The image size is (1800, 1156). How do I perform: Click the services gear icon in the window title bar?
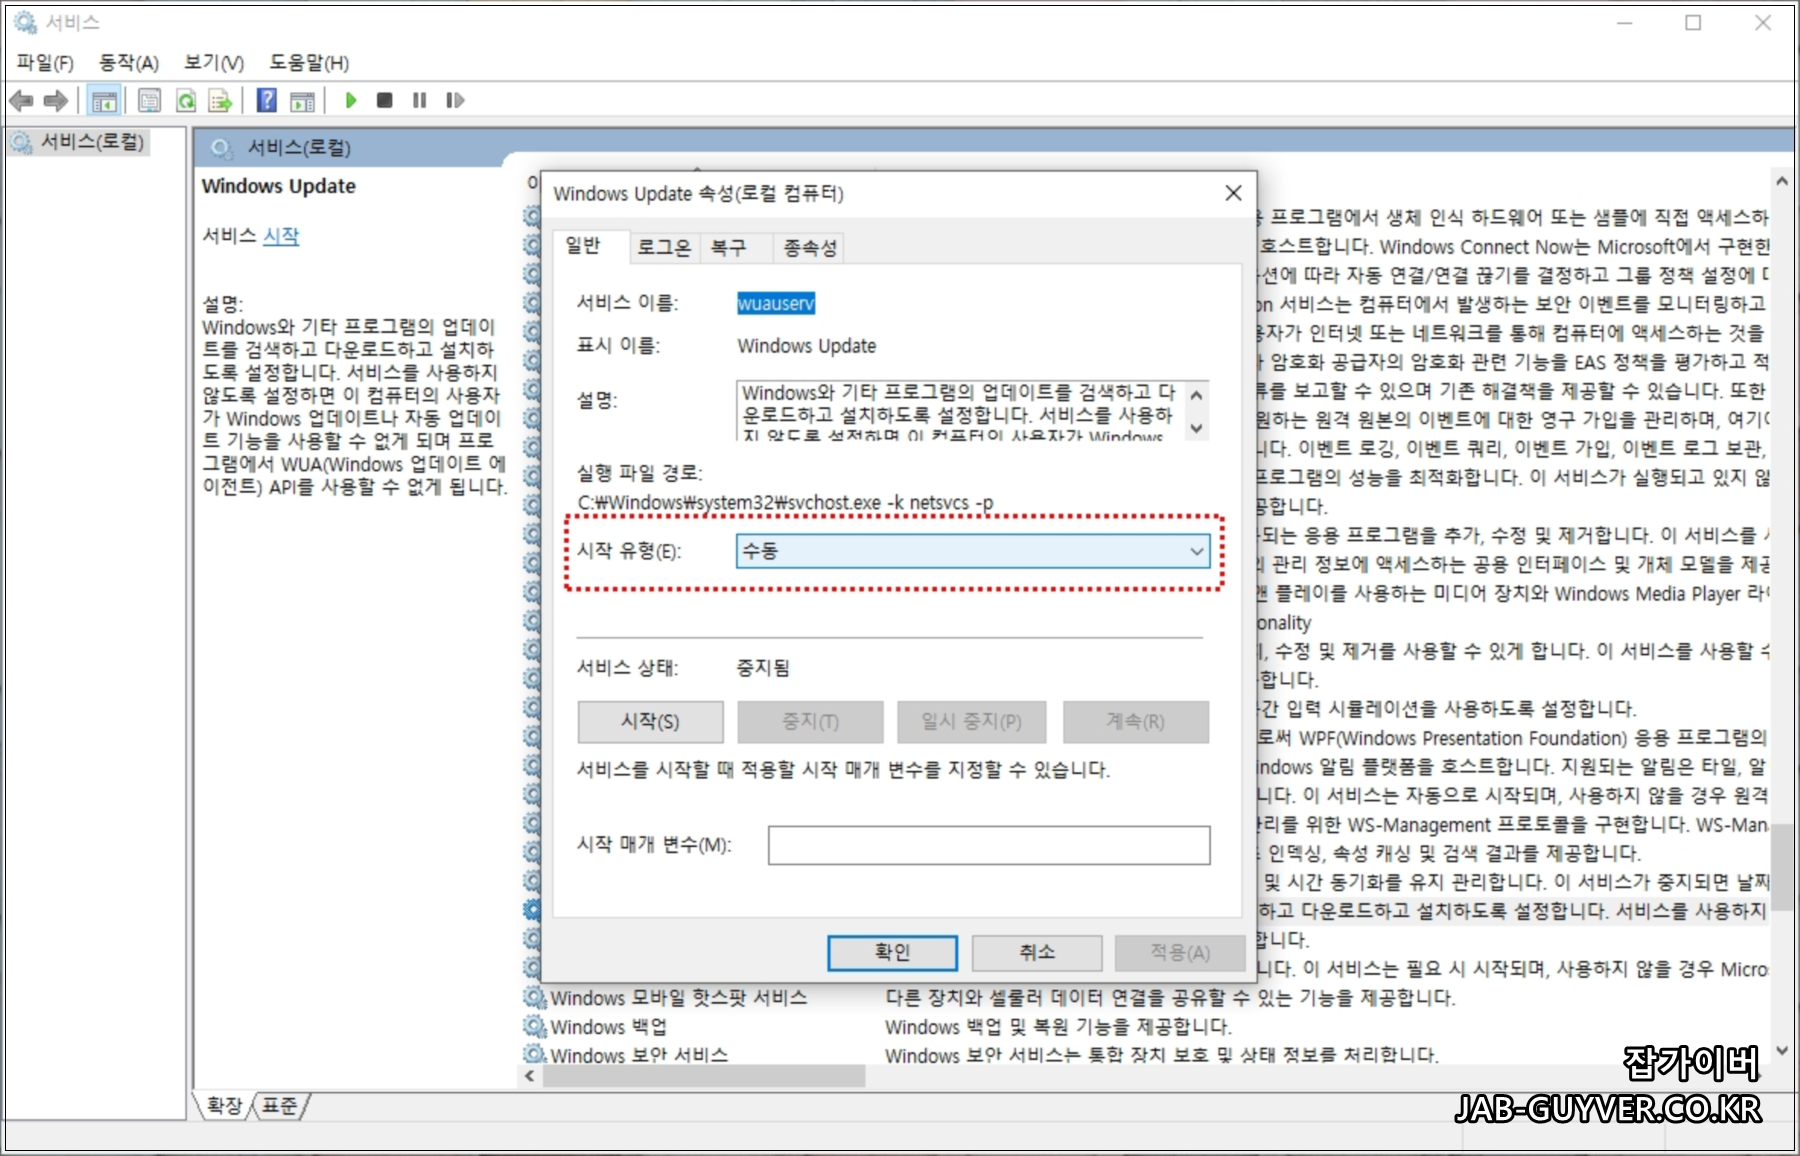(25, 22)
